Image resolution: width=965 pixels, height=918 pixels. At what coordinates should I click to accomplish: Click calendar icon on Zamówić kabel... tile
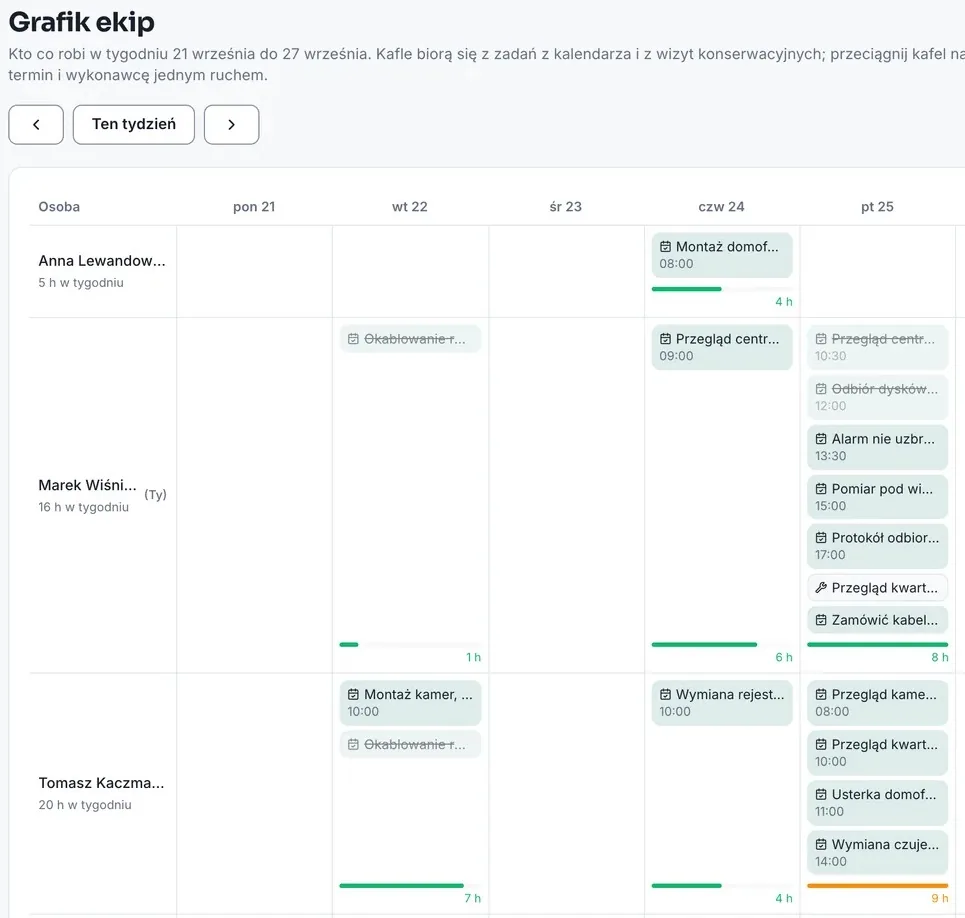click(821, 620)
